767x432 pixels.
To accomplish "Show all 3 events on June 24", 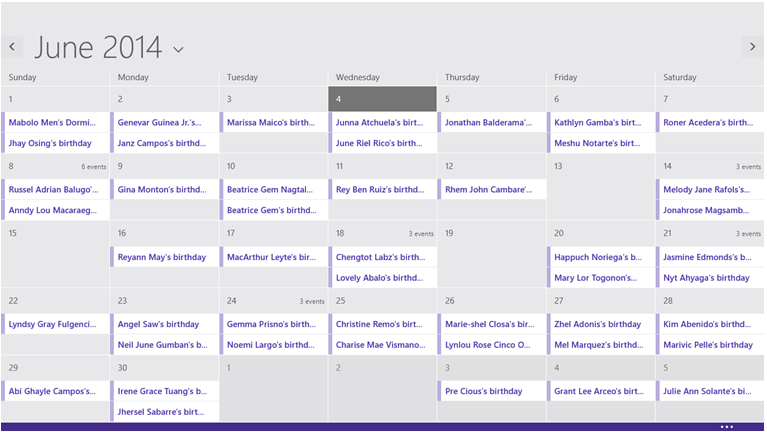I will (312, 301).
